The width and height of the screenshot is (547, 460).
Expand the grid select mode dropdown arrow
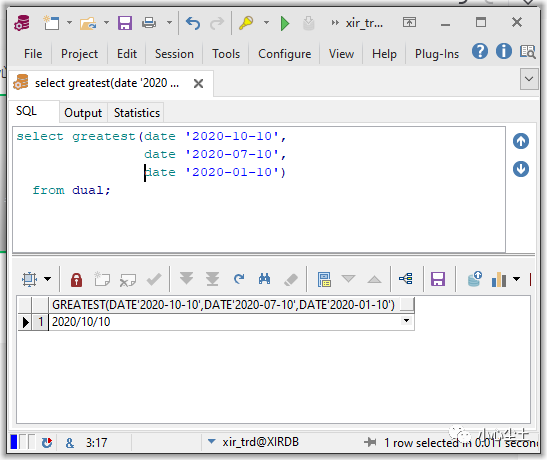47,279
